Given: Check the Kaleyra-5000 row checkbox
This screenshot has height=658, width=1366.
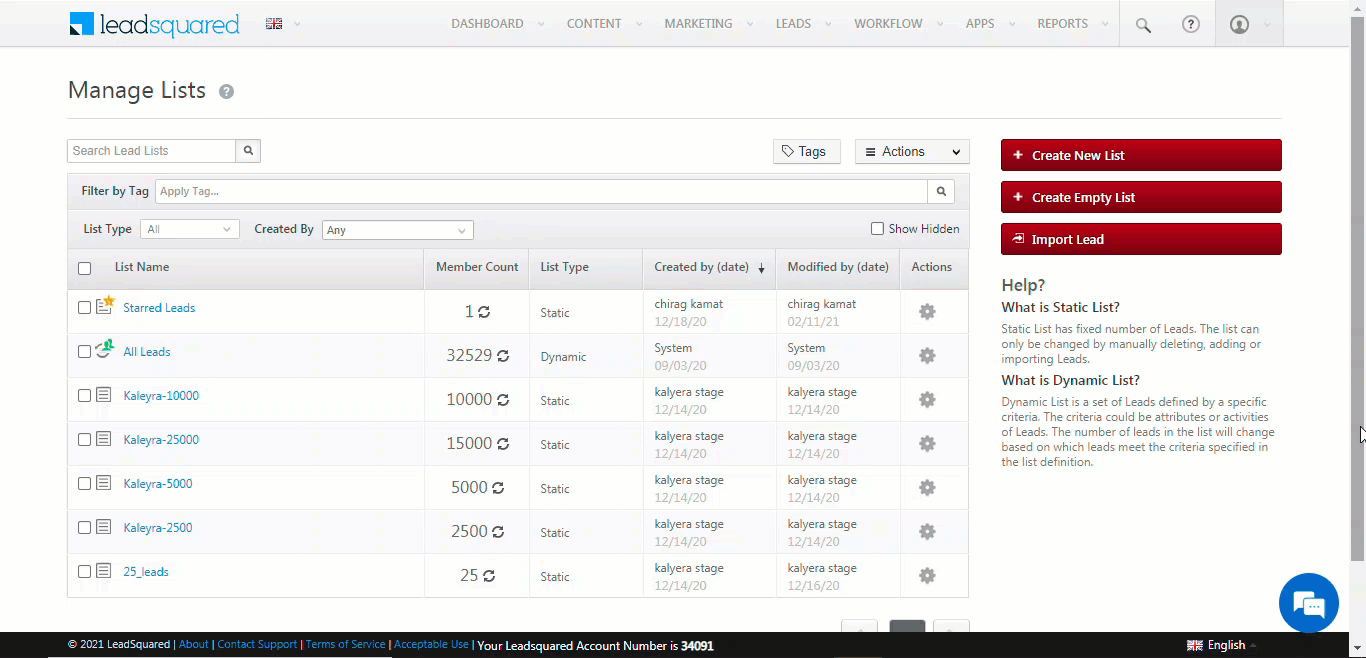Looking at the screenshot, I should click(x=85, y=484).
